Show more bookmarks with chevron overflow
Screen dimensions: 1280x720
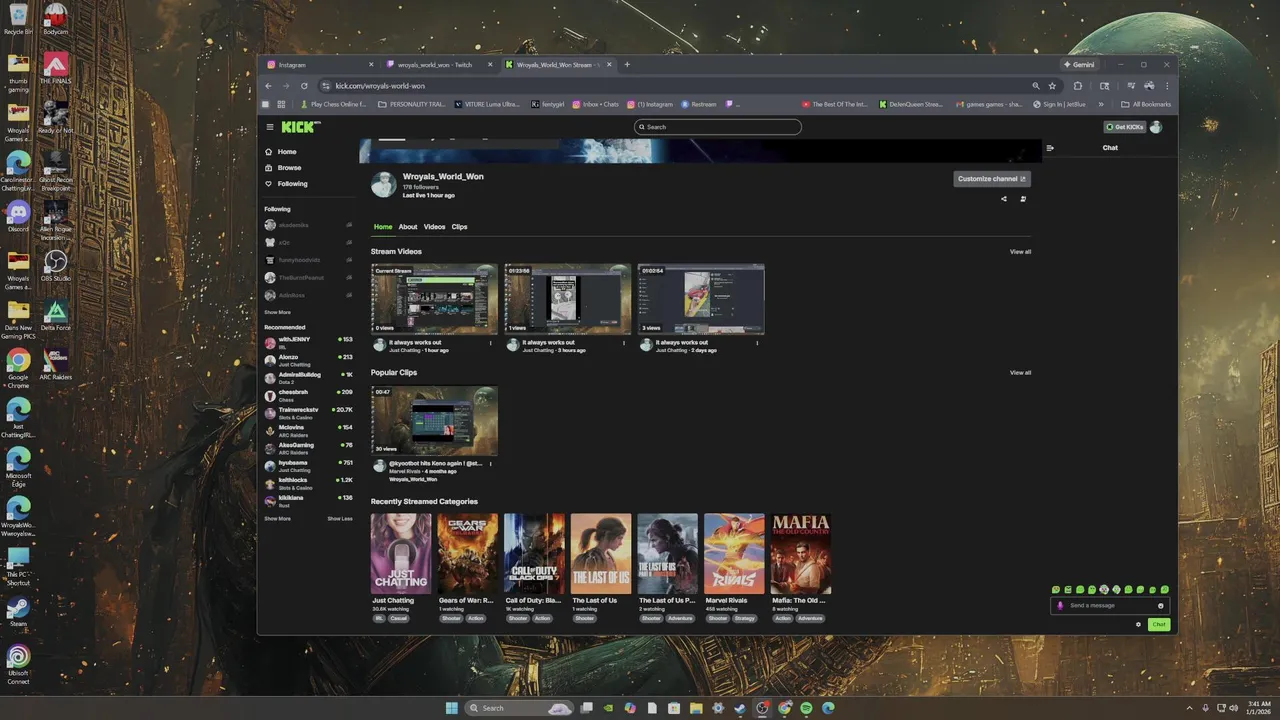click(x=1101, y=104)
